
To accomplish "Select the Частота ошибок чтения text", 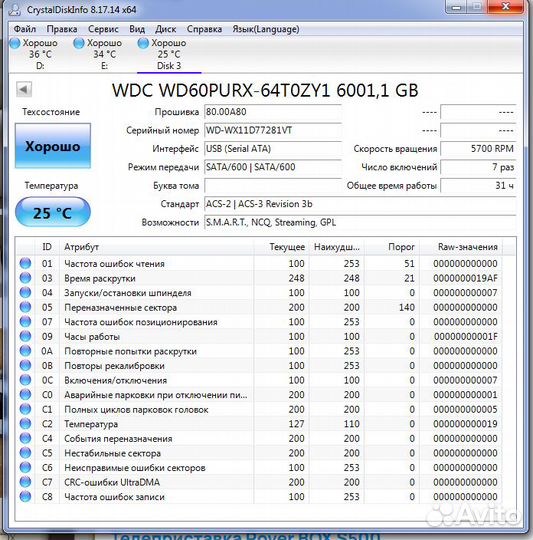I will (114, 264).
